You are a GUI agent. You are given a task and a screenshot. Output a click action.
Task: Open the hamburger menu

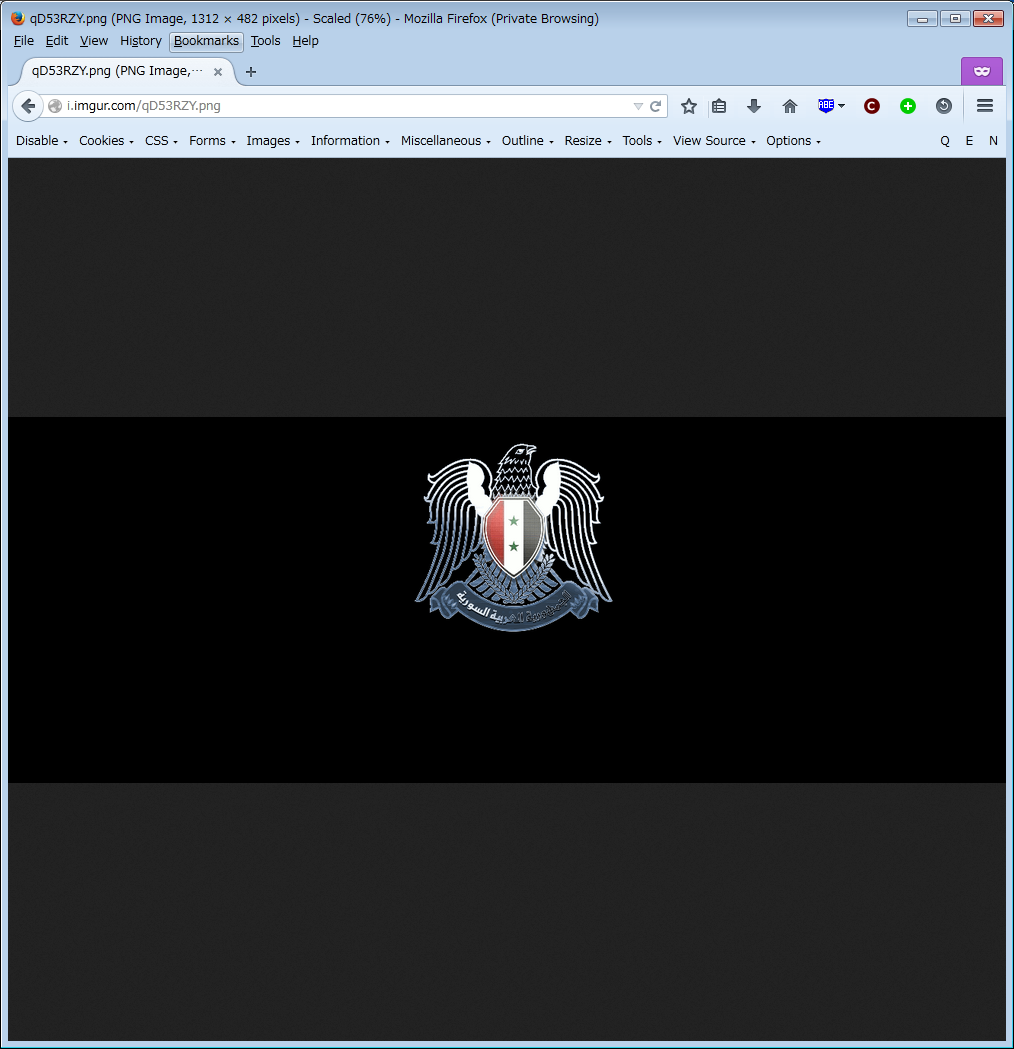[x=985, y=106]
